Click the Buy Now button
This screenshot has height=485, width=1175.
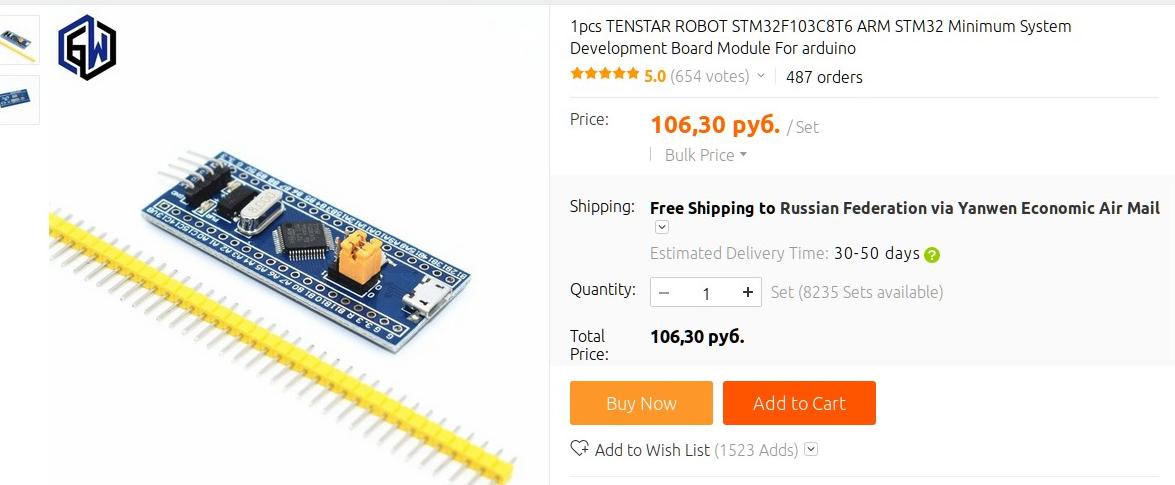pos(641,403)
